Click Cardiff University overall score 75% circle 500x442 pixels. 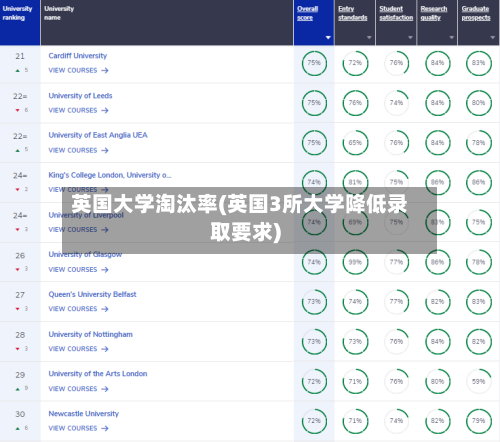coord(314,63)
